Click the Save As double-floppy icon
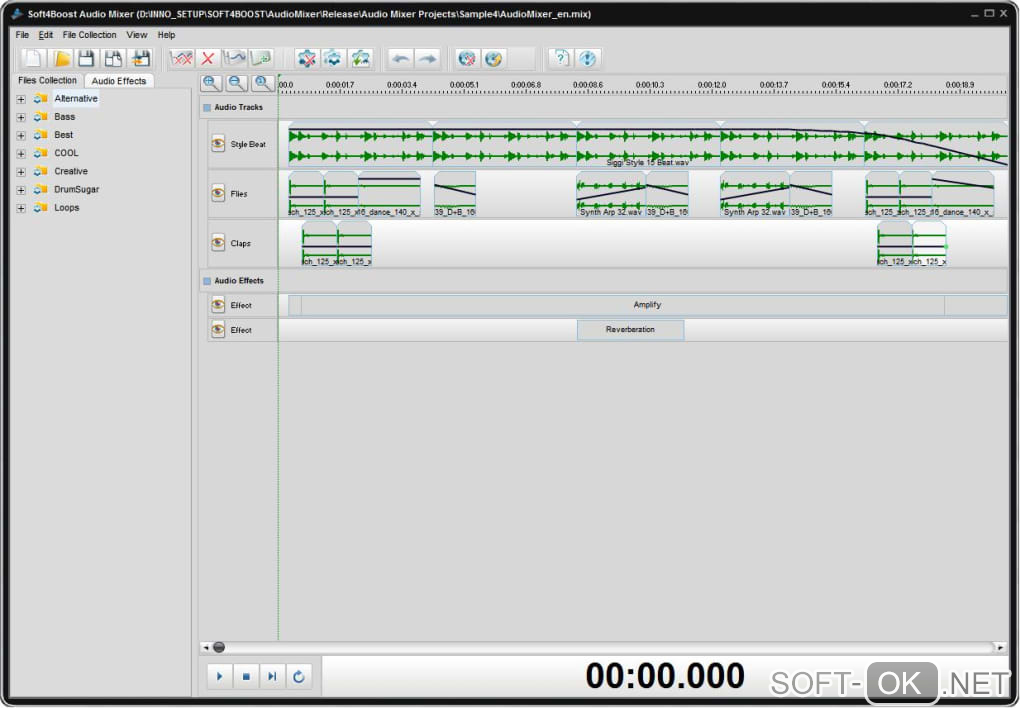 tap(113, 59)
